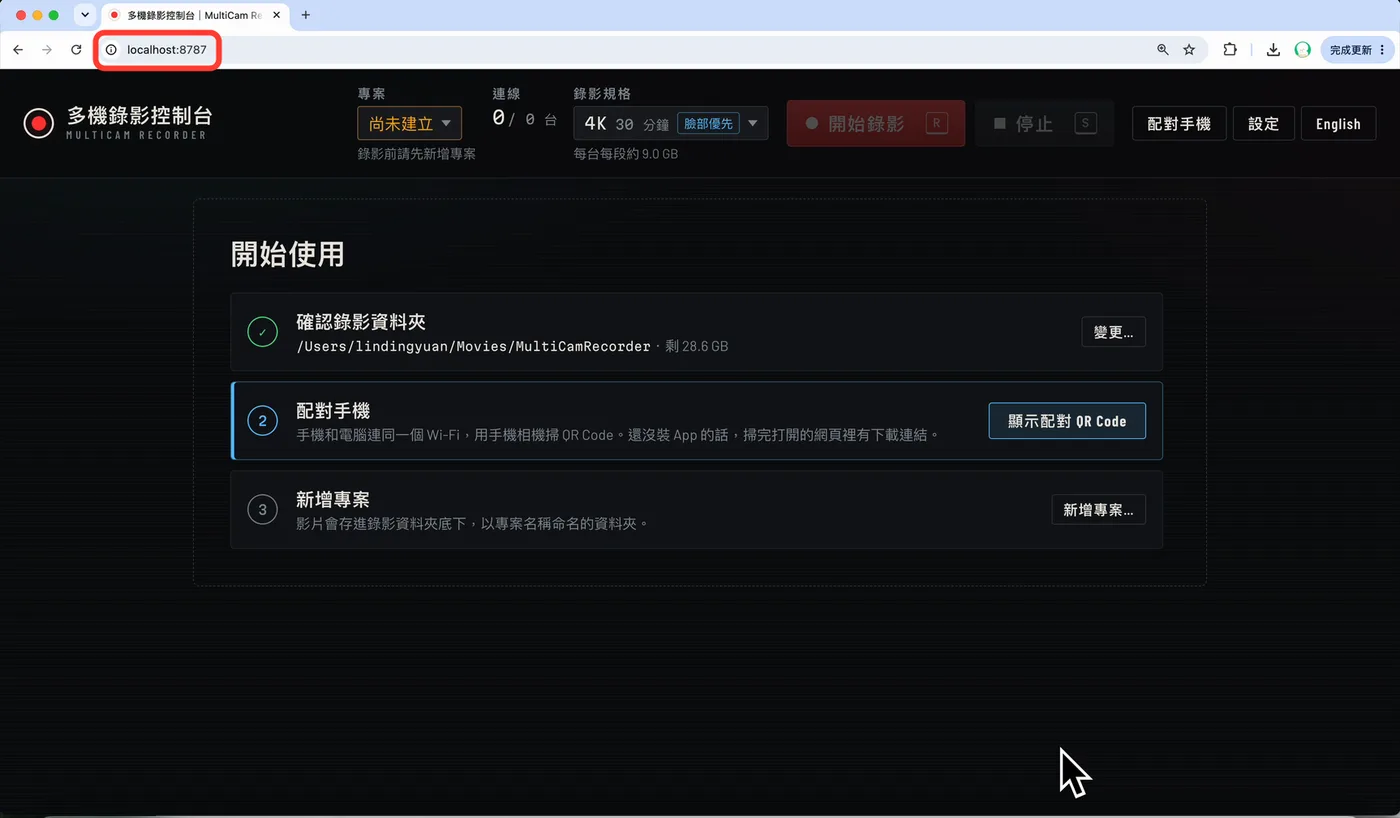Open the tab search chevron in the tab strip

click(x=84, y=15)
